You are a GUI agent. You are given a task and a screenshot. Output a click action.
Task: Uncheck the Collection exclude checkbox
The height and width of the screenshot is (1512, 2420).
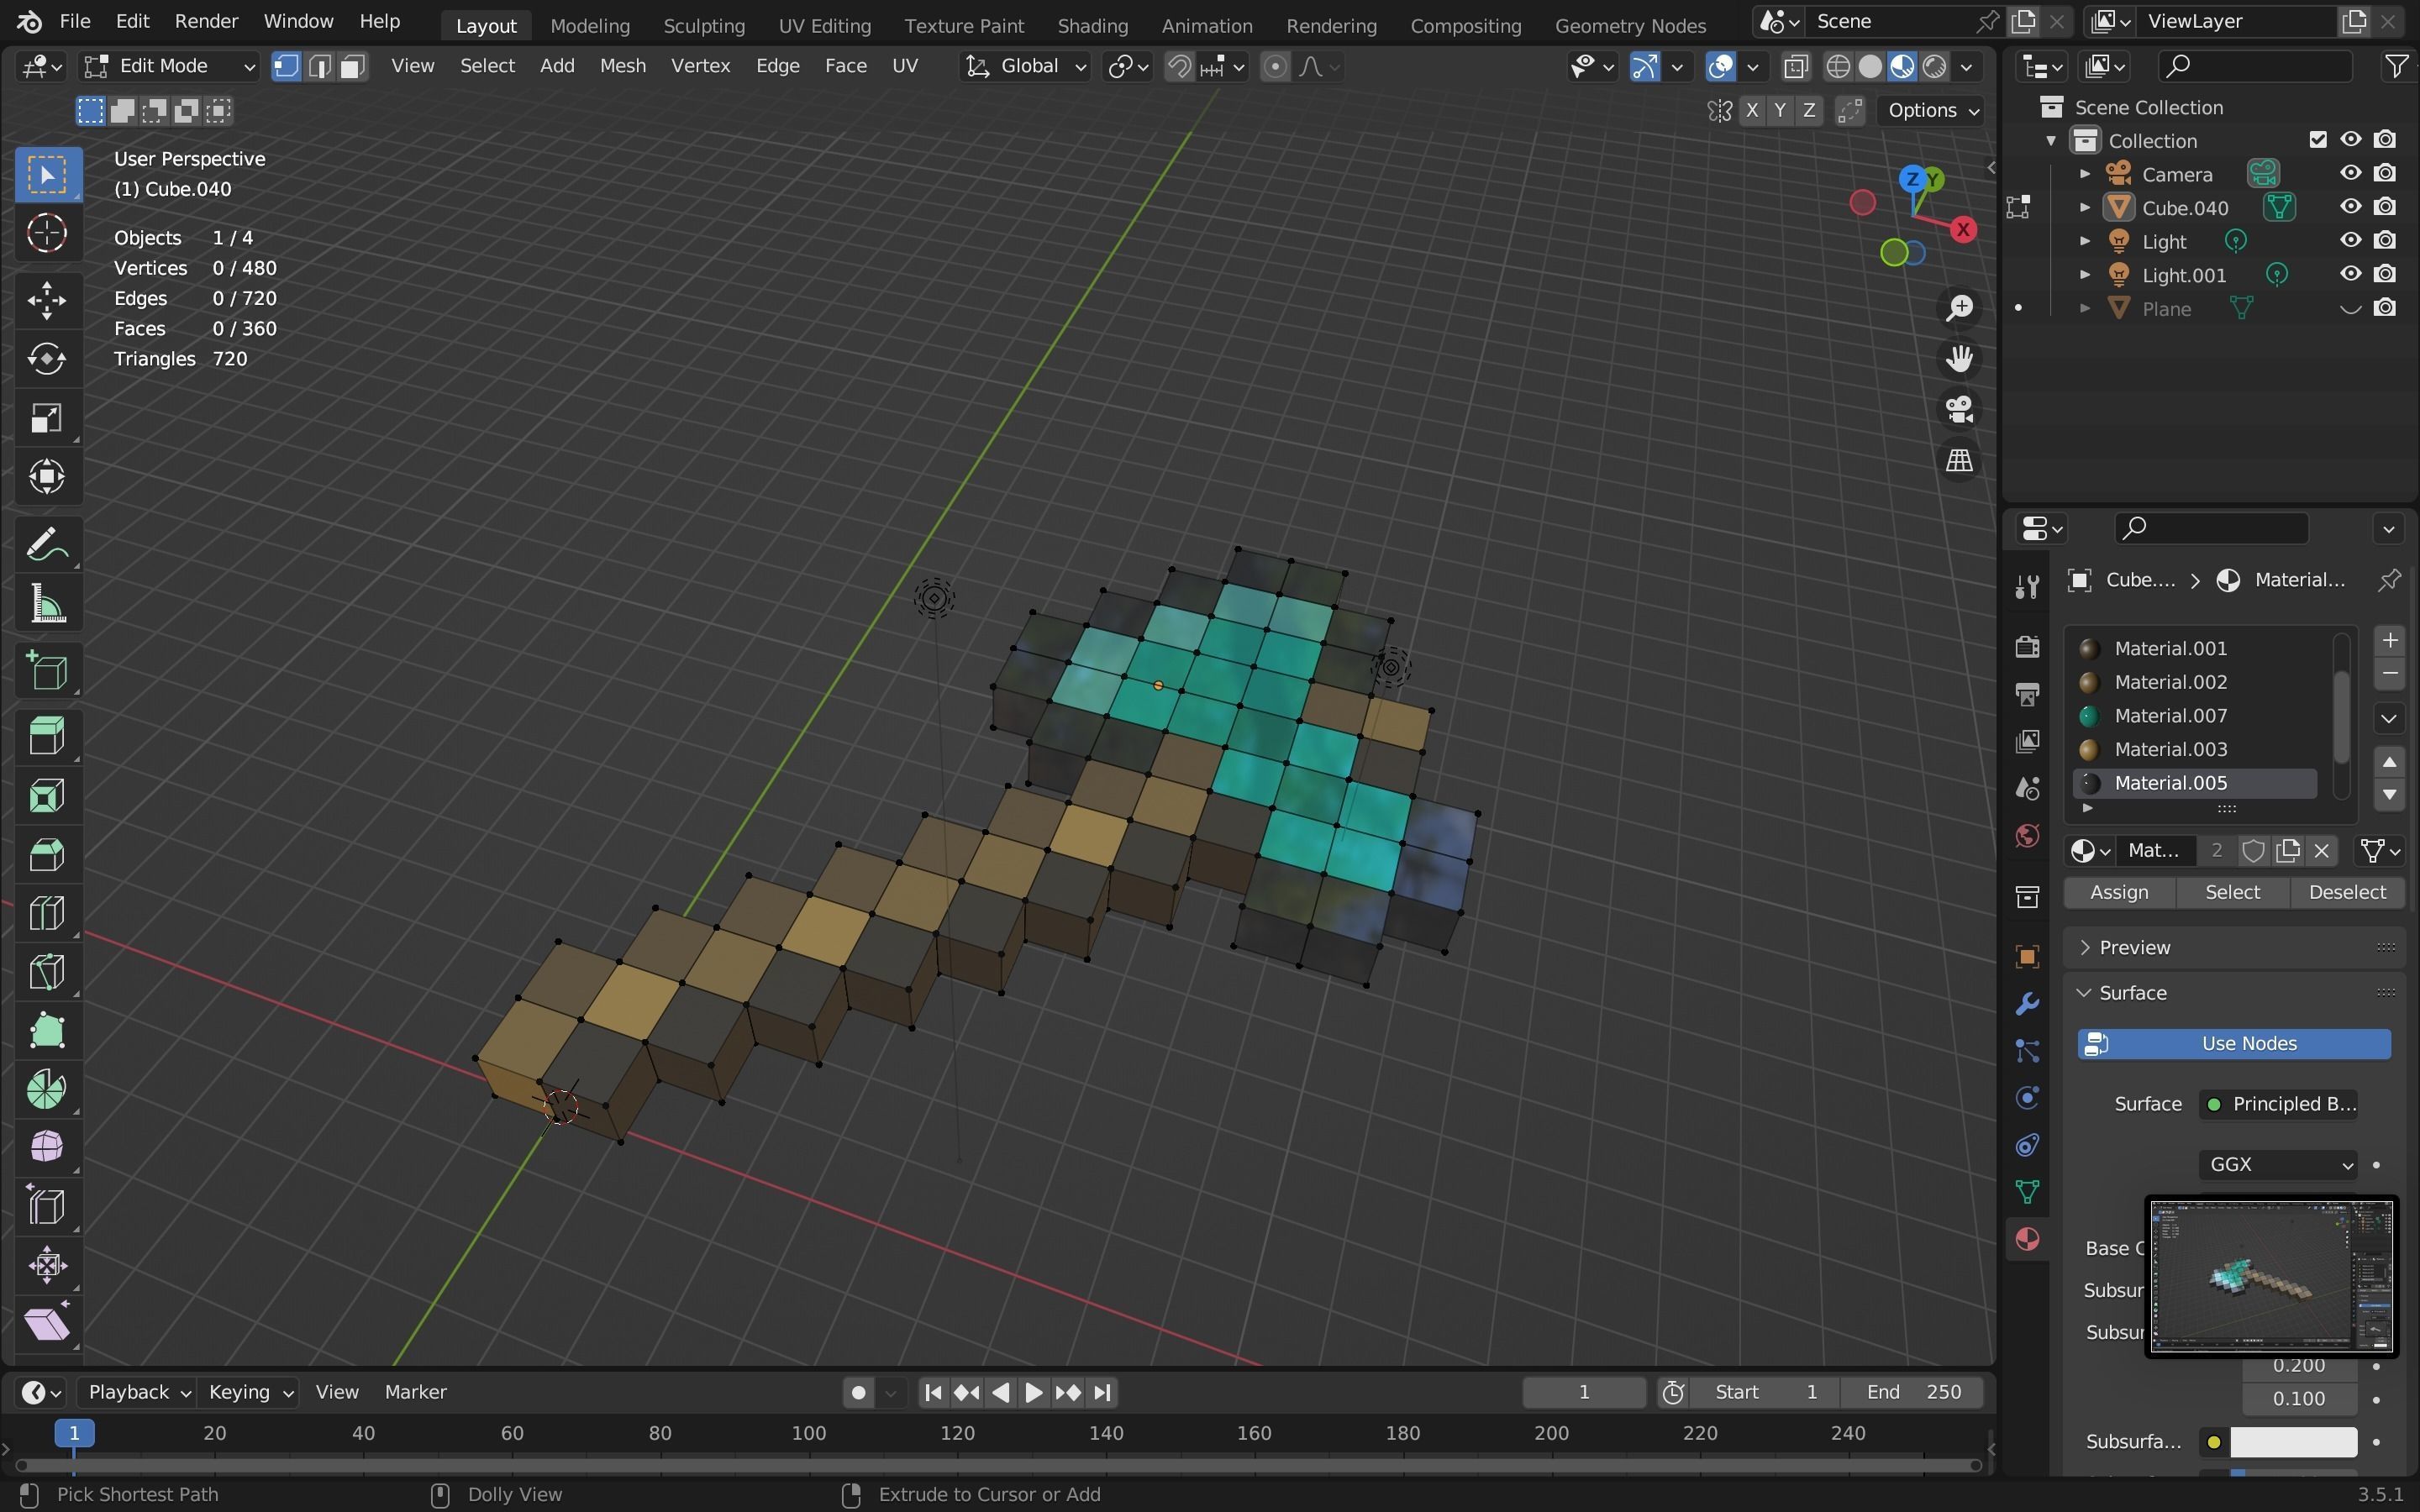click(2318, 140)
